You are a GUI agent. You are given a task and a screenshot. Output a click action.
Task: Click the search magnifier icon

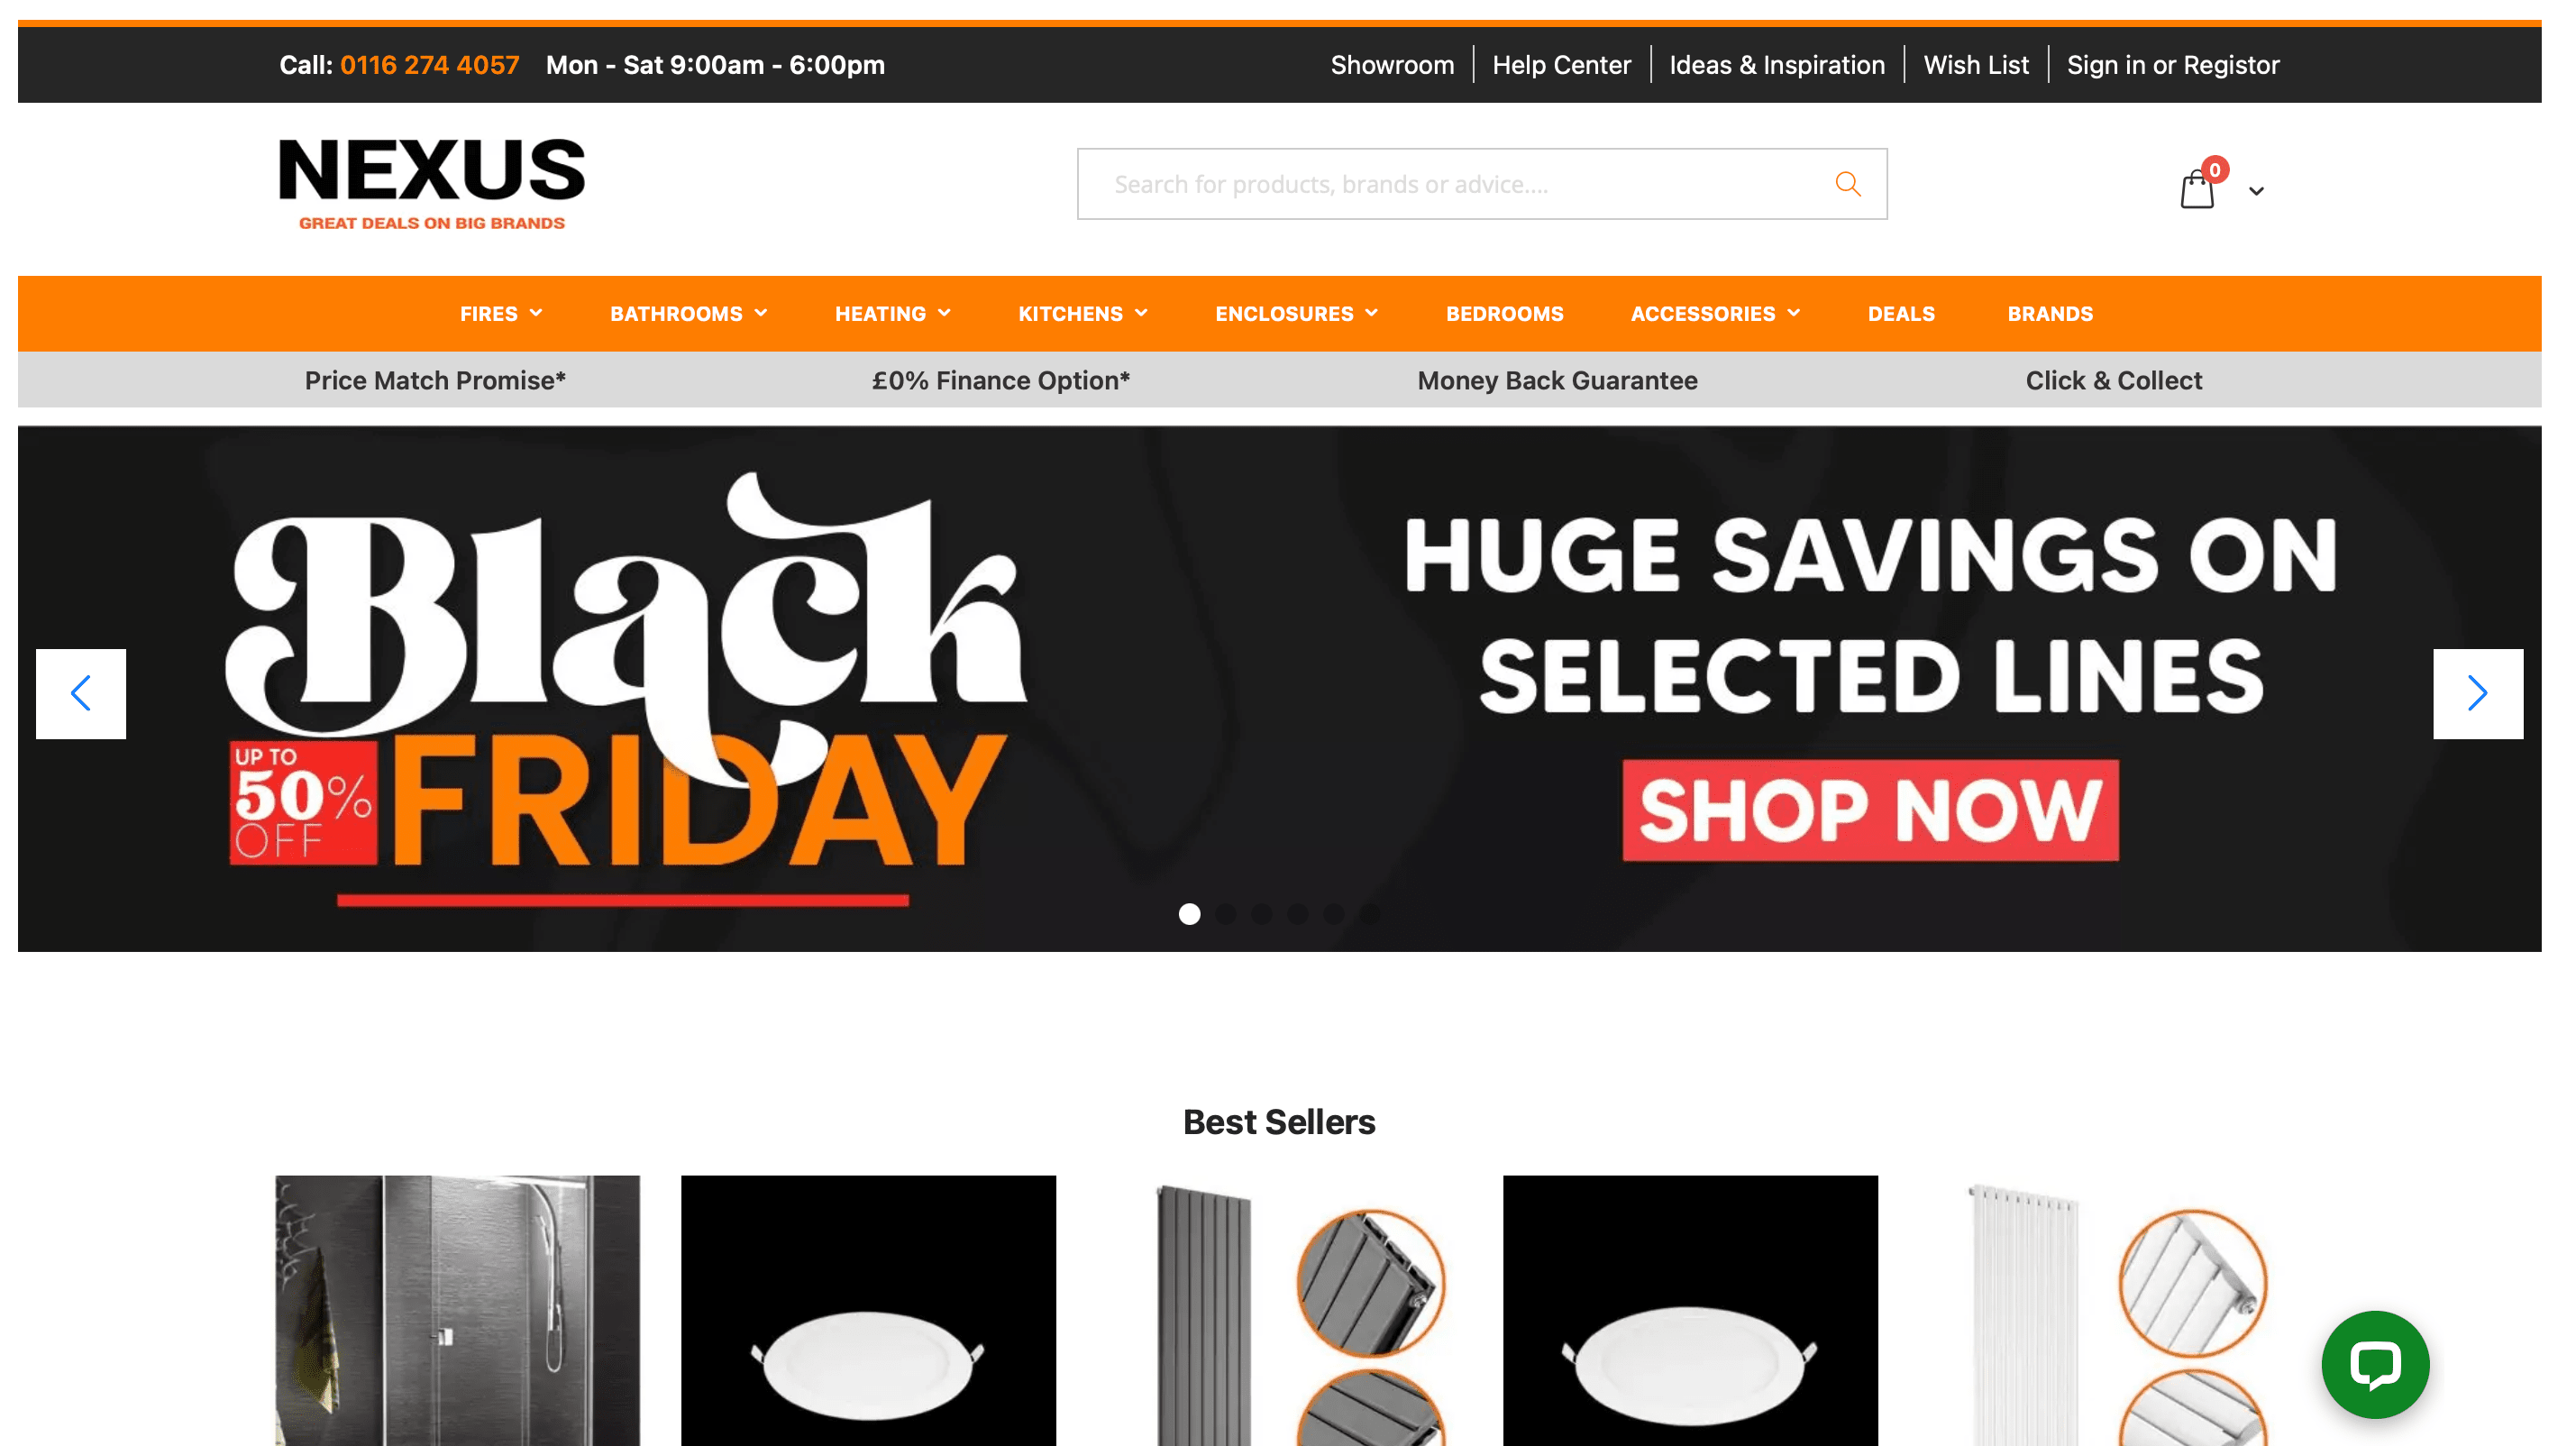click(x=1847, y=184)
